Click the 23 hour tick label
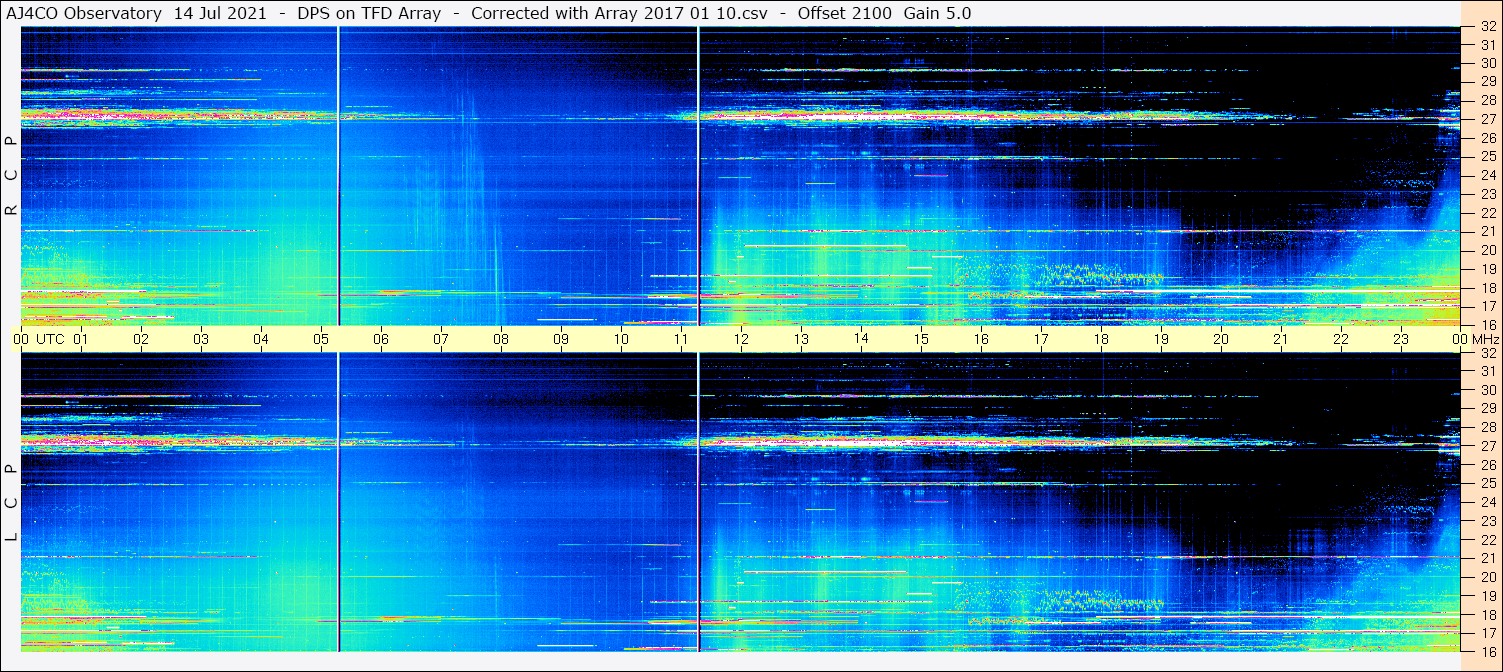The height and width of the screenshot is (672, 1503). (1401, 339)
